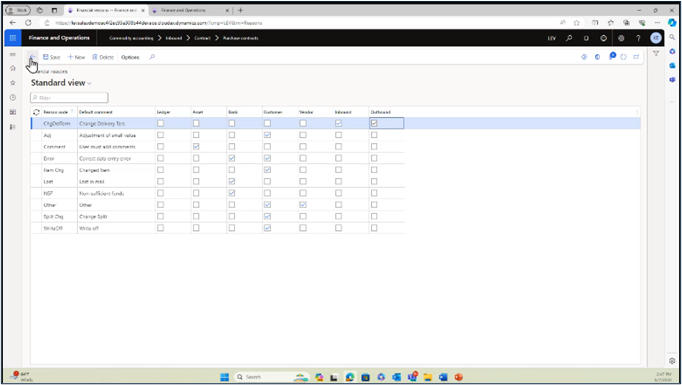
Task: Open the Default comment column header menu
Action: pos(96,112)
